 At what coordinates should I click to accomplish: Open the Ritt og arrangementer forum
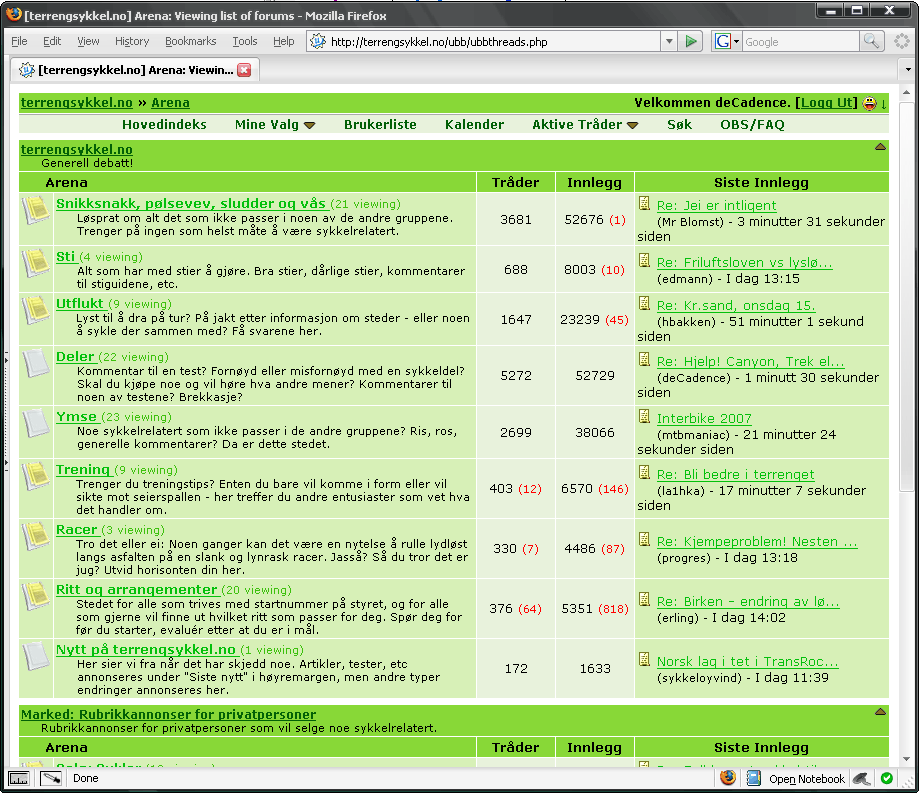137,590
